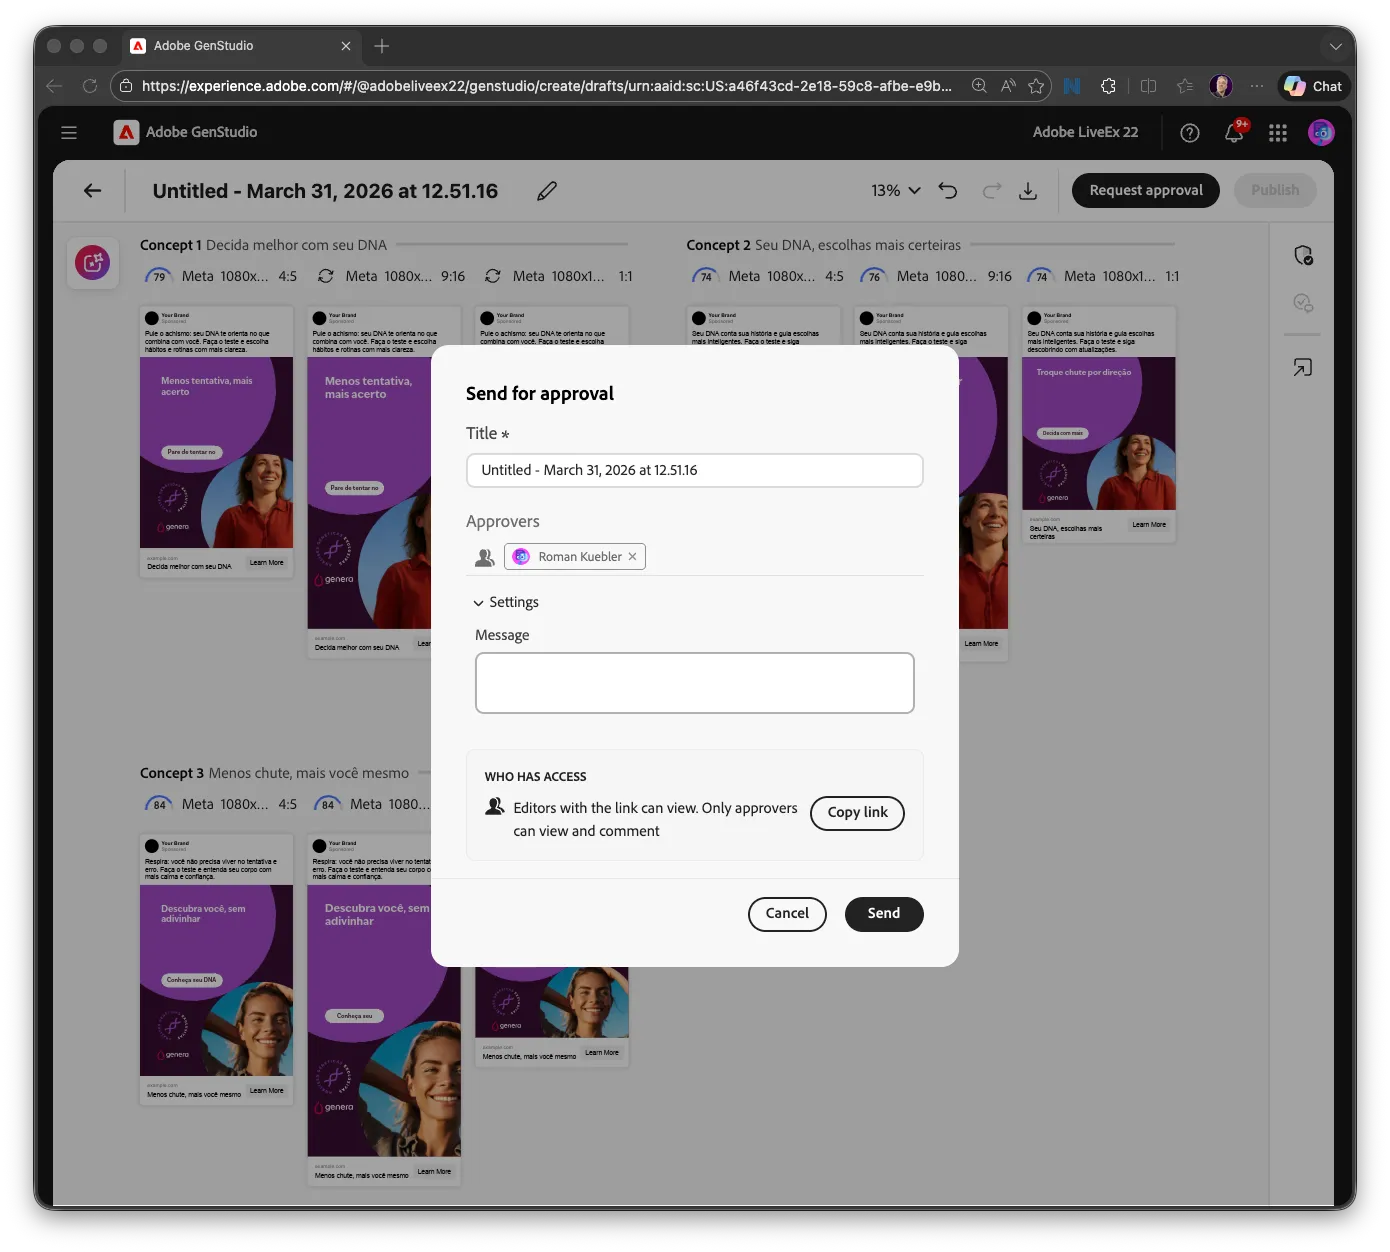Go back with the draft back arrow

[92, 190]
